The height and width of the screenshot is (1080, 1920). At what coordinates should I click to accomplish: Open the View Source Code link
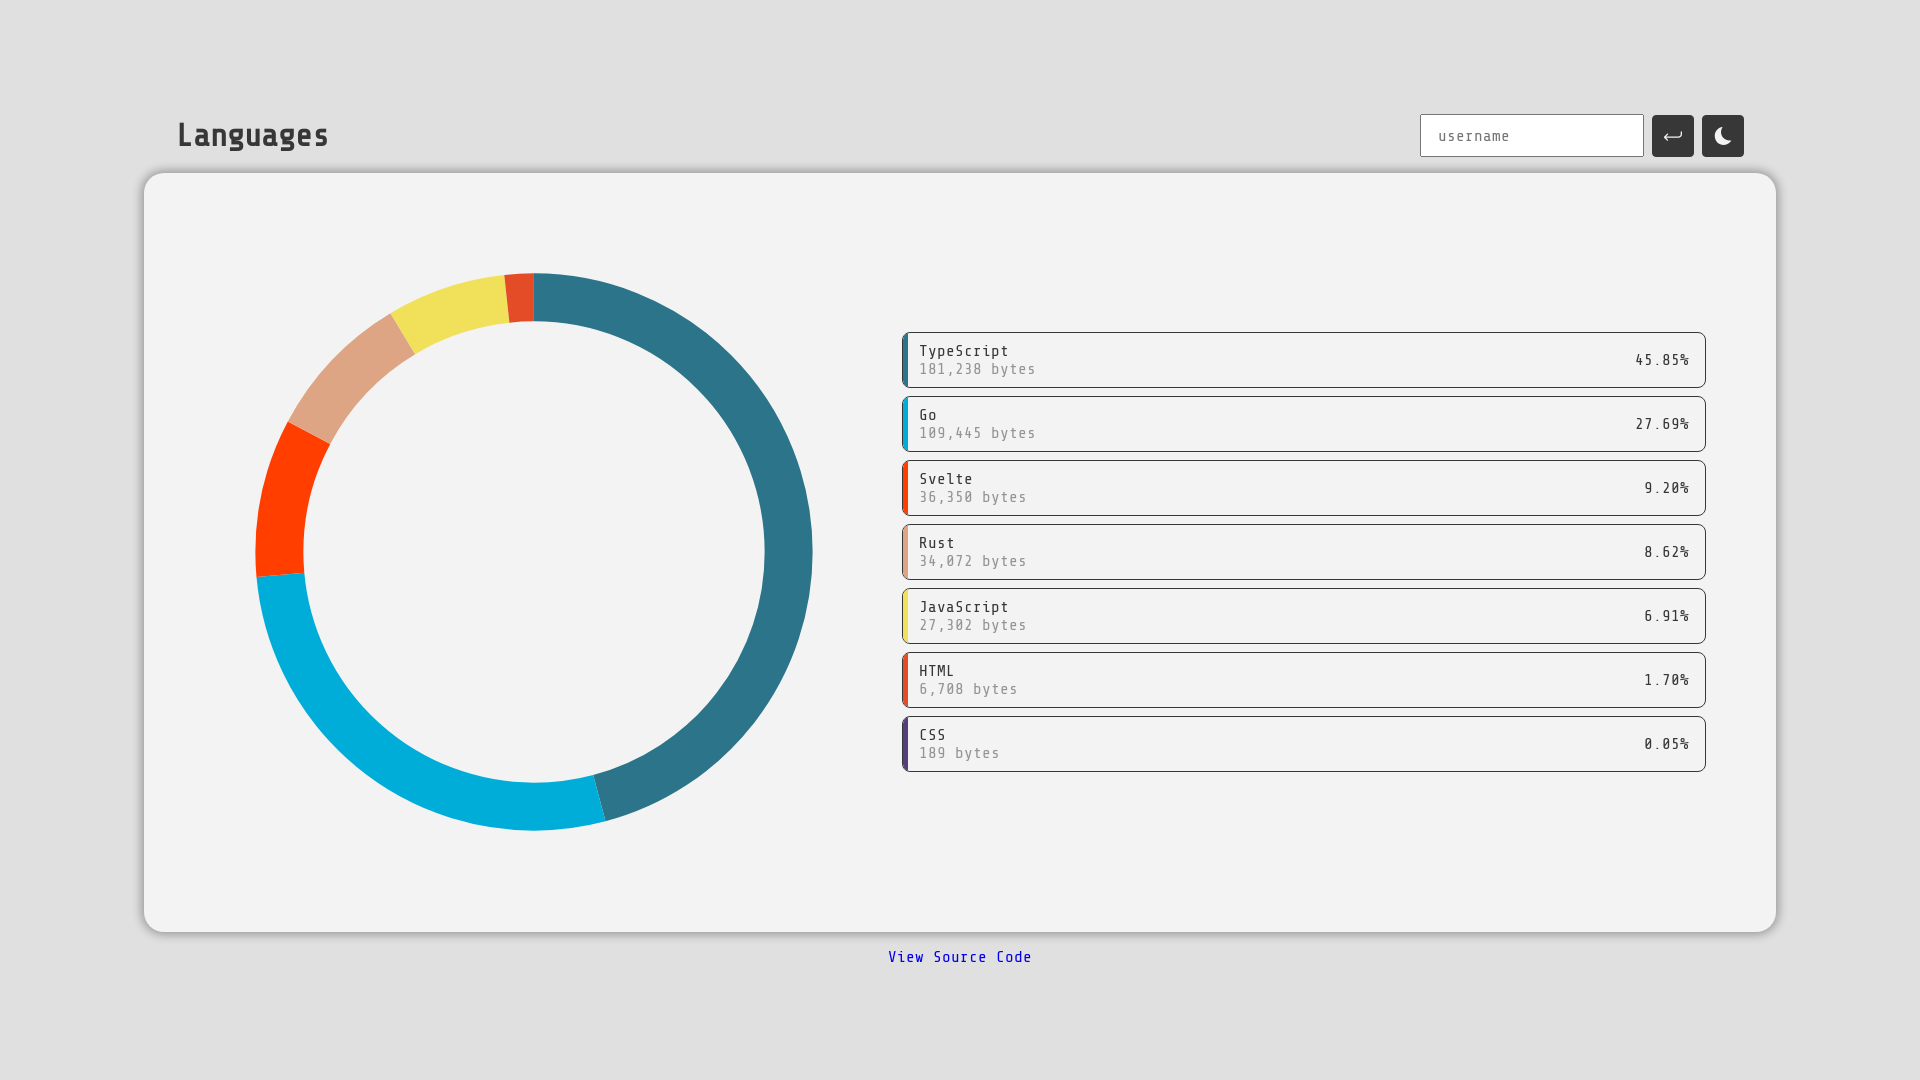[959, 957]
